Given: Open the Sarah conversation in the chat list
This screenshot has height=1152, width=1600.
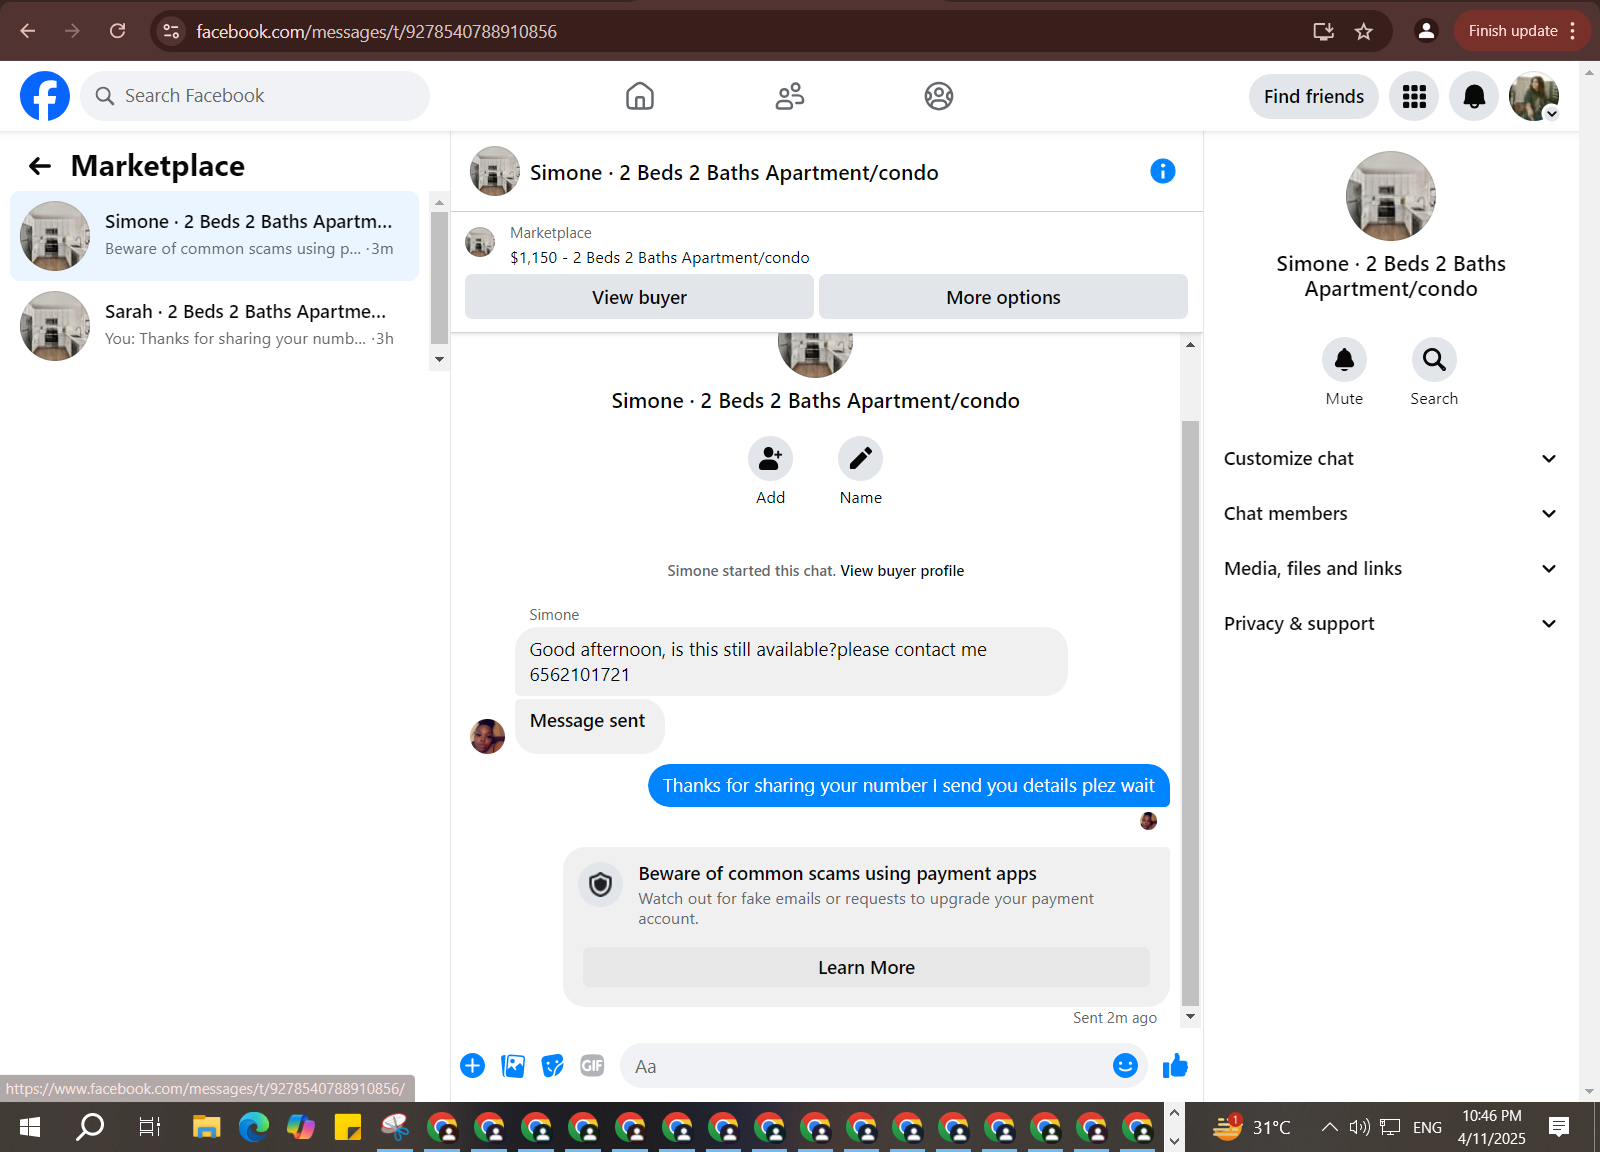Looking at the screenshot, I should 215,326.
